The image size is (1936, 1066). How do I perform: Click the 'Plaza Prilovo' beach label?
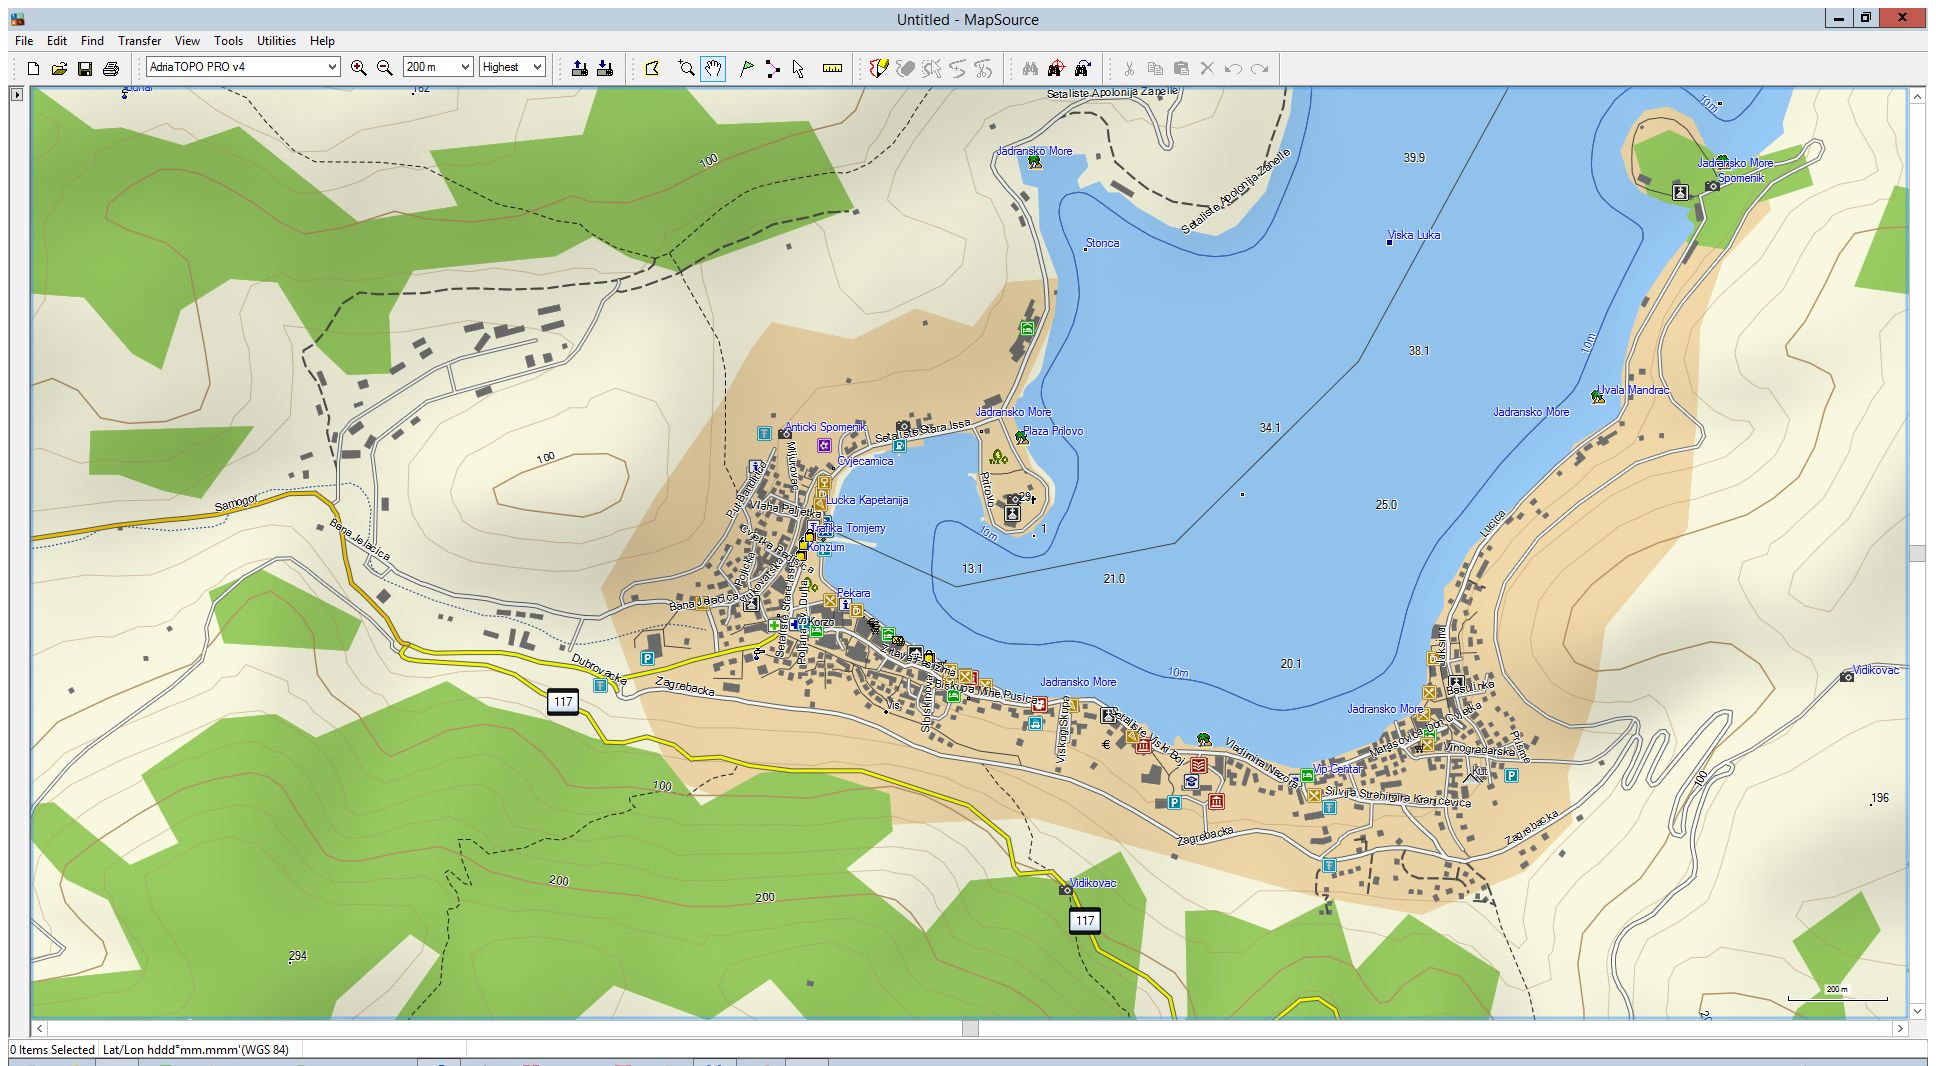pos(1053,431)
